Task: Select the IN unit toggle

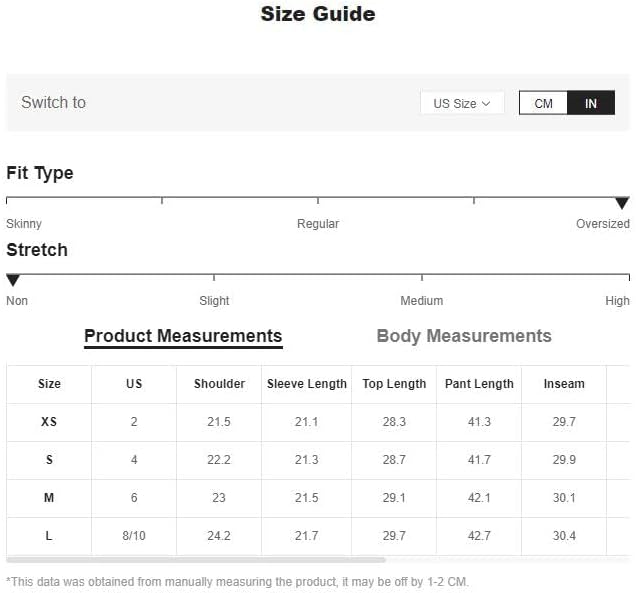Action: point(591,103)
